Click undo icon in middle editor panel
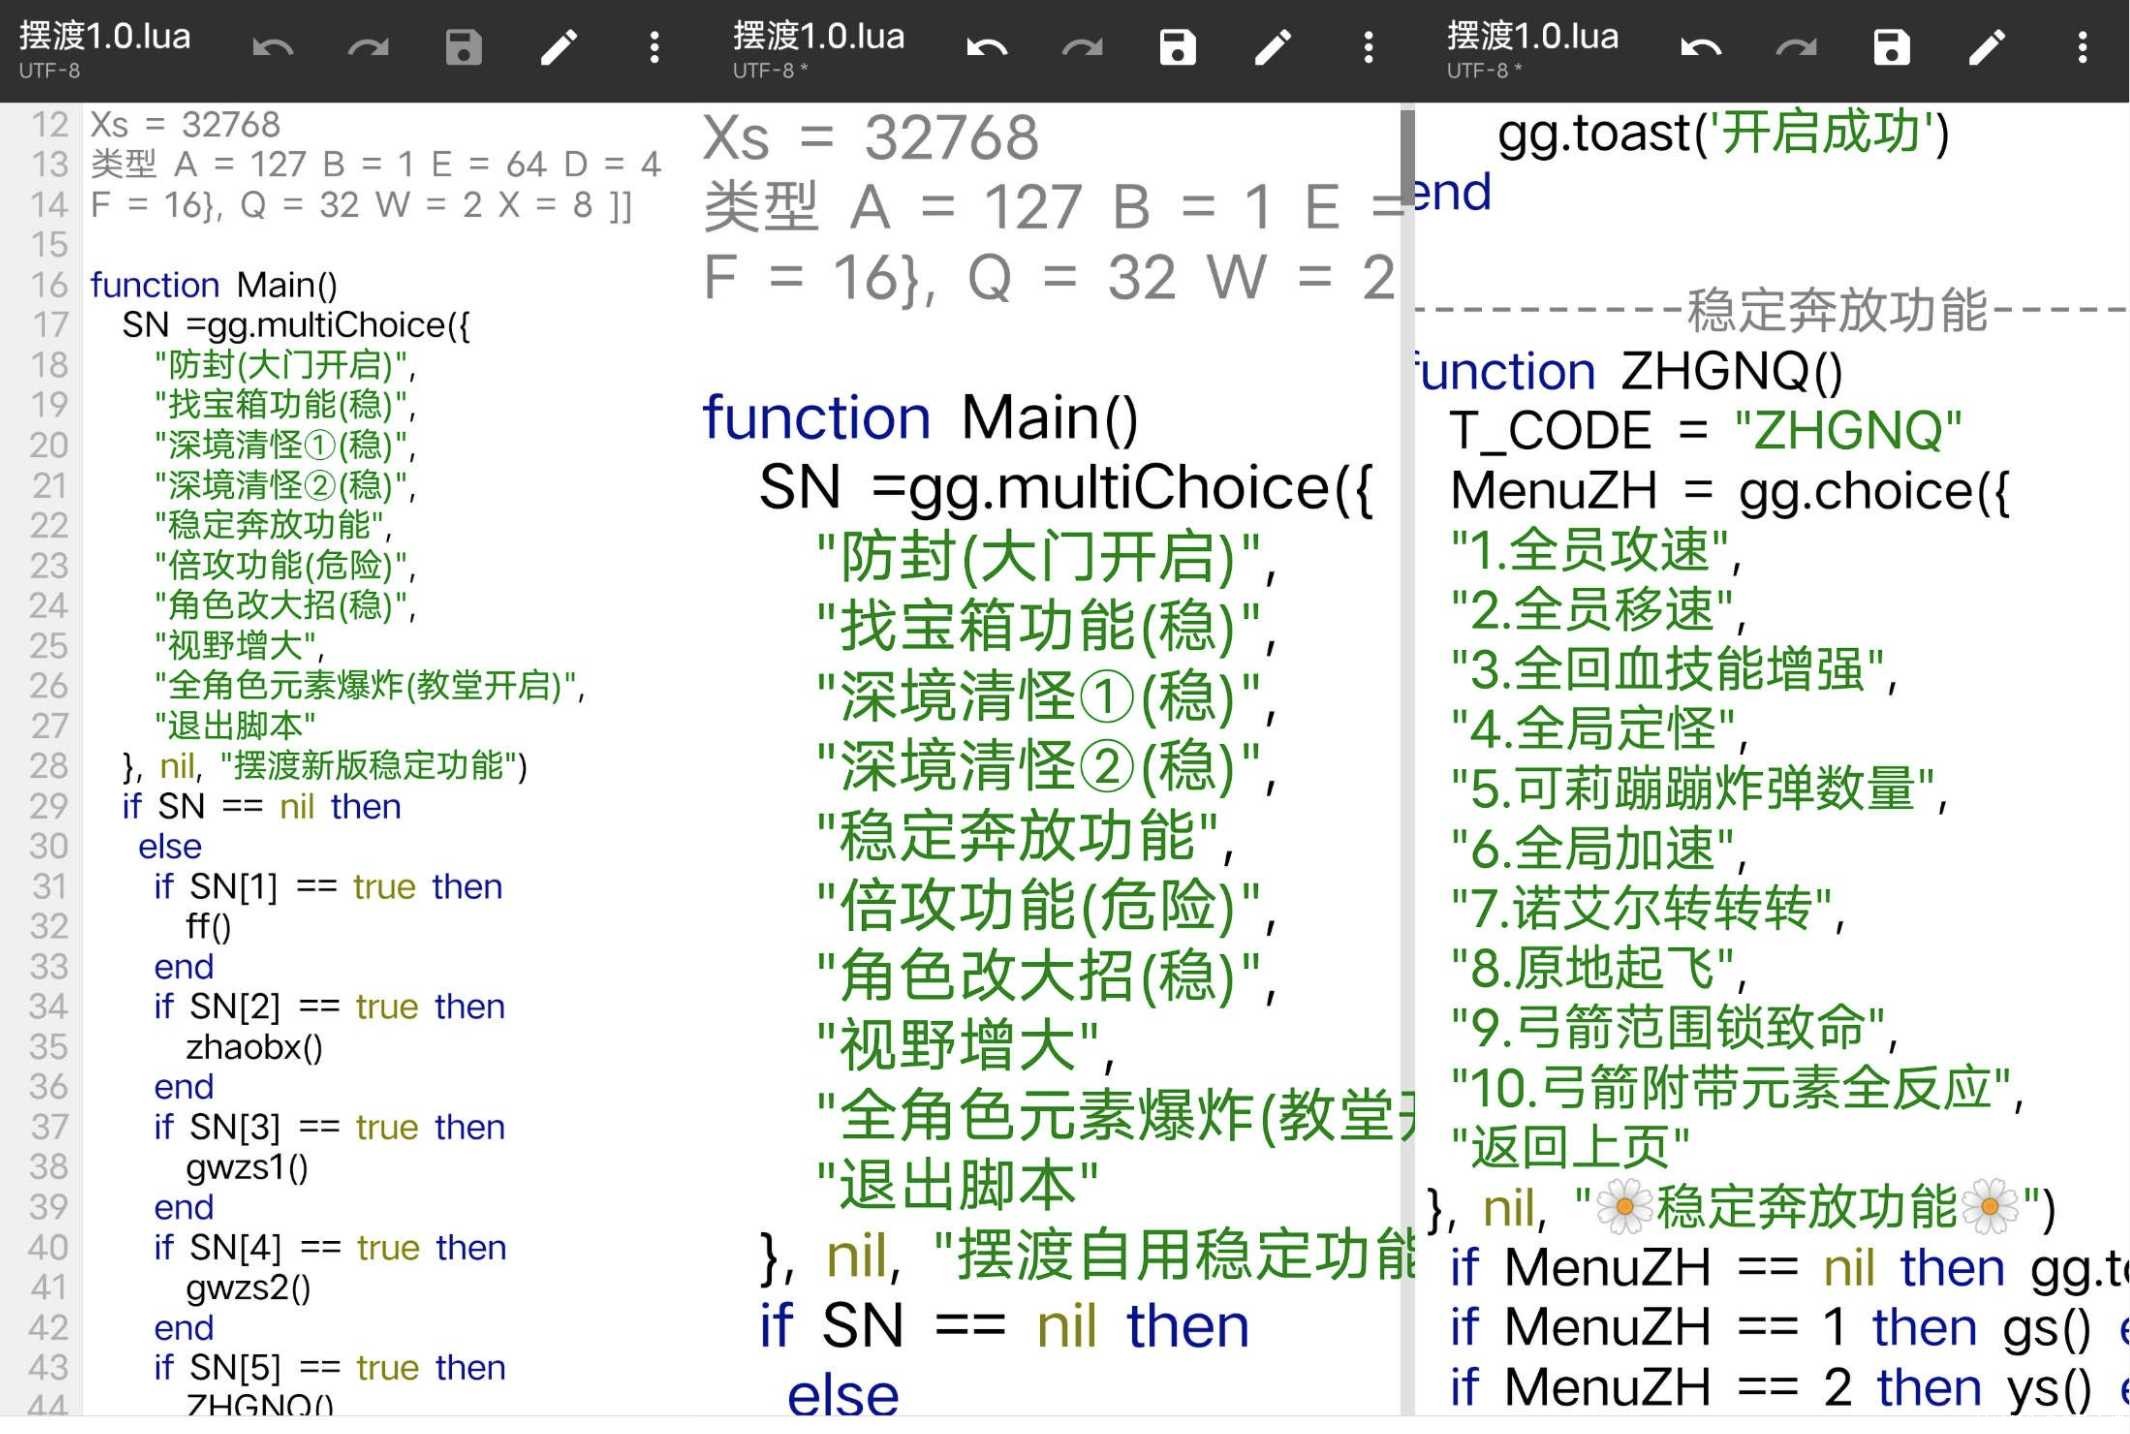 (987, 47)
